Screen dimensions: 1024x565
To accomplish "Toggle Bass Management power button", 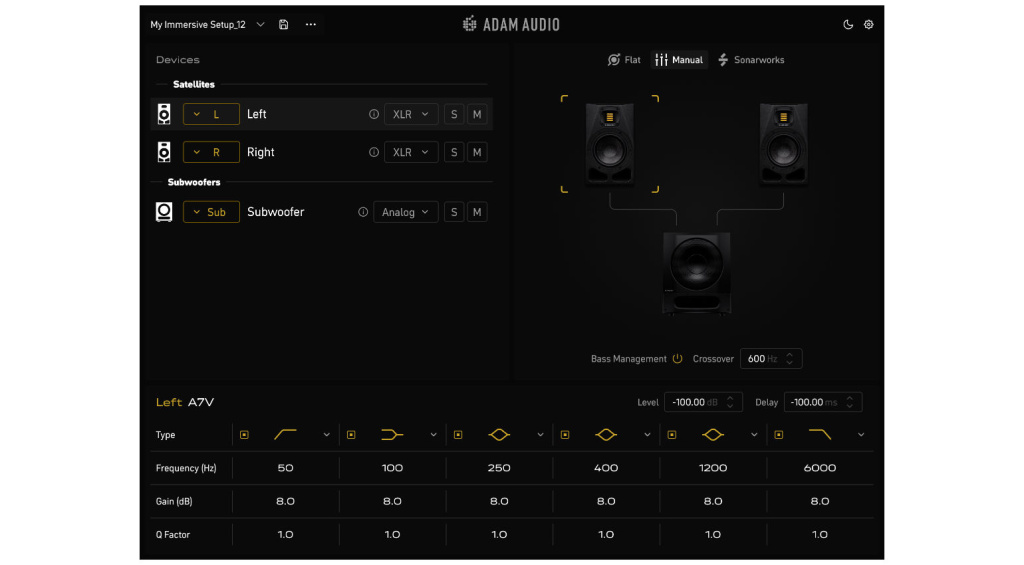I will point(677,359).
